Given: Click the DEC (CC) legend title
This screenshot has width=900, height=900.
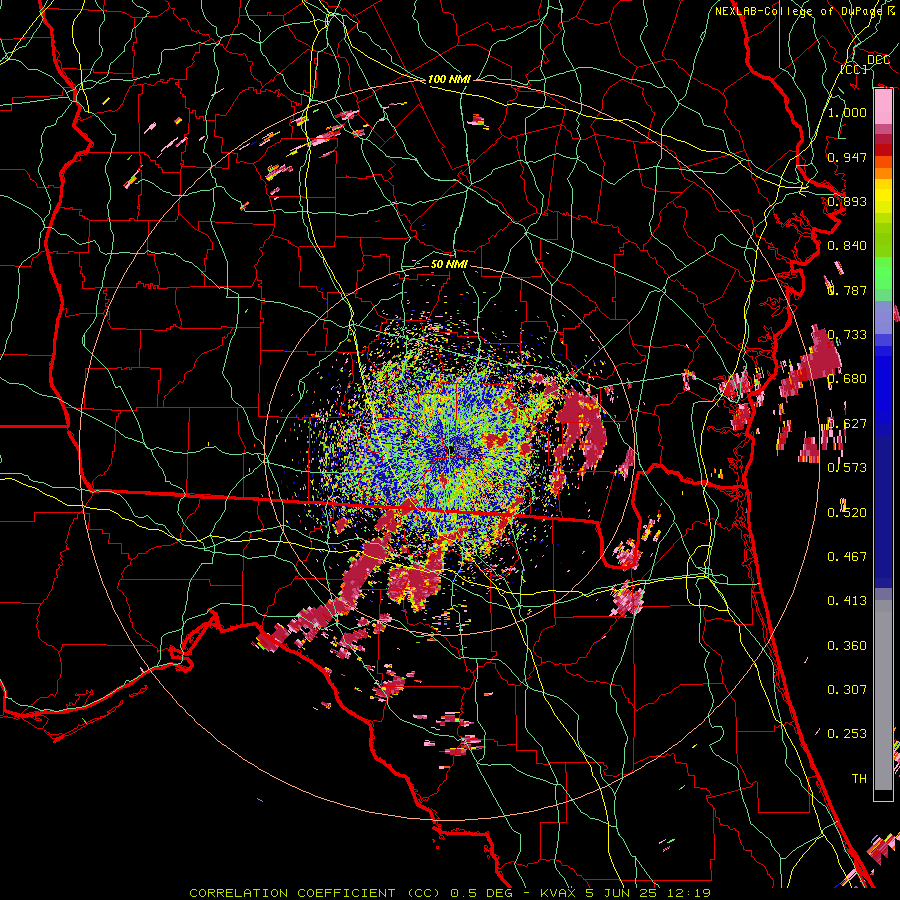Looking at the screenshot, I should click(864, 64).
